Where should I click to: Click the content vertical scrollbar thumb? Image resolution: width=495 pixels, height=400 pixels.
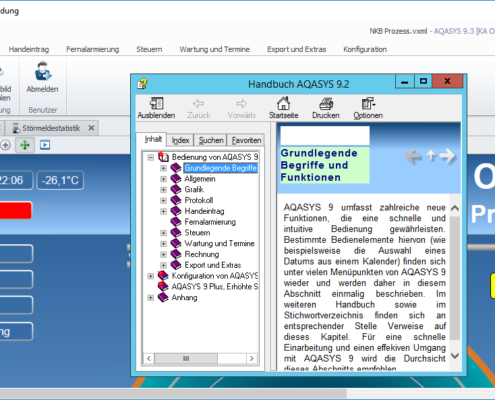455,278
